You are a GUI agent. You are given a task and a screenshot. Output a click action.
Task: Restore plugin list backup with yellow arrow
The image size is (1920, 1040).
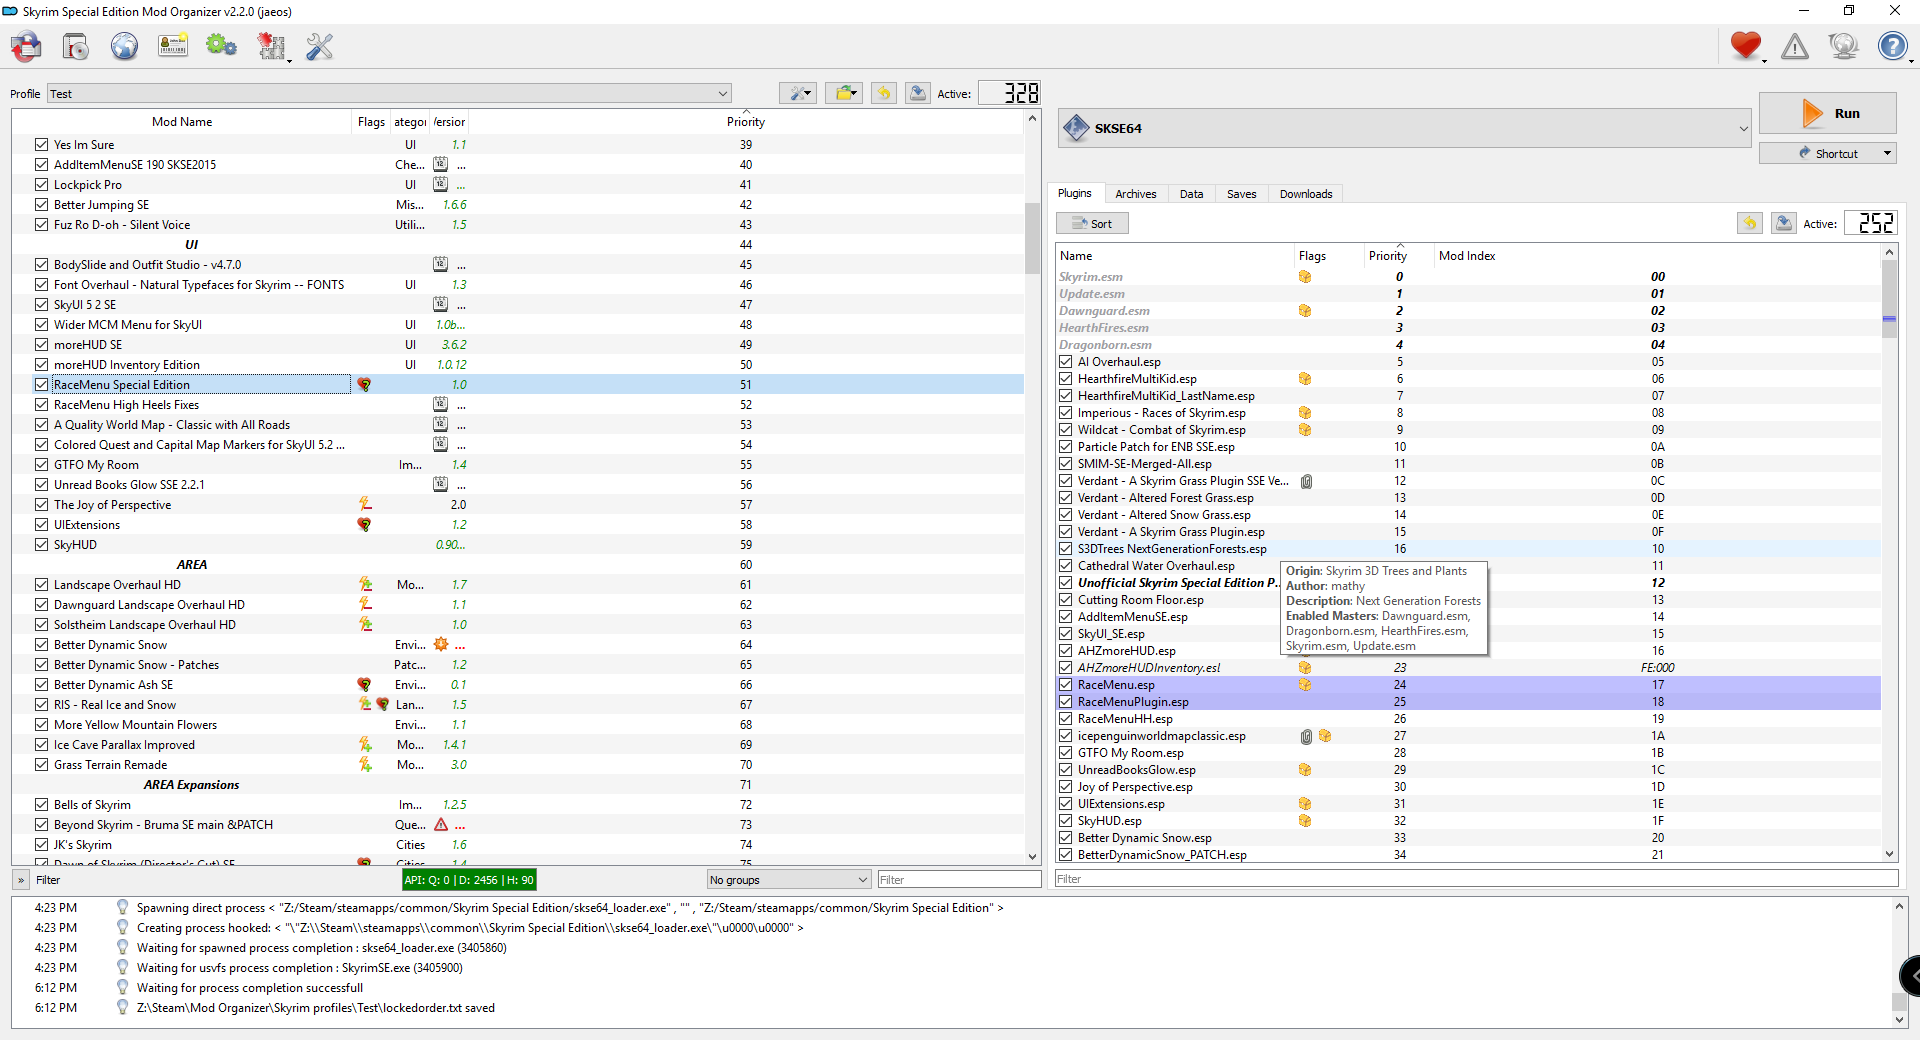coord(1750,223)
